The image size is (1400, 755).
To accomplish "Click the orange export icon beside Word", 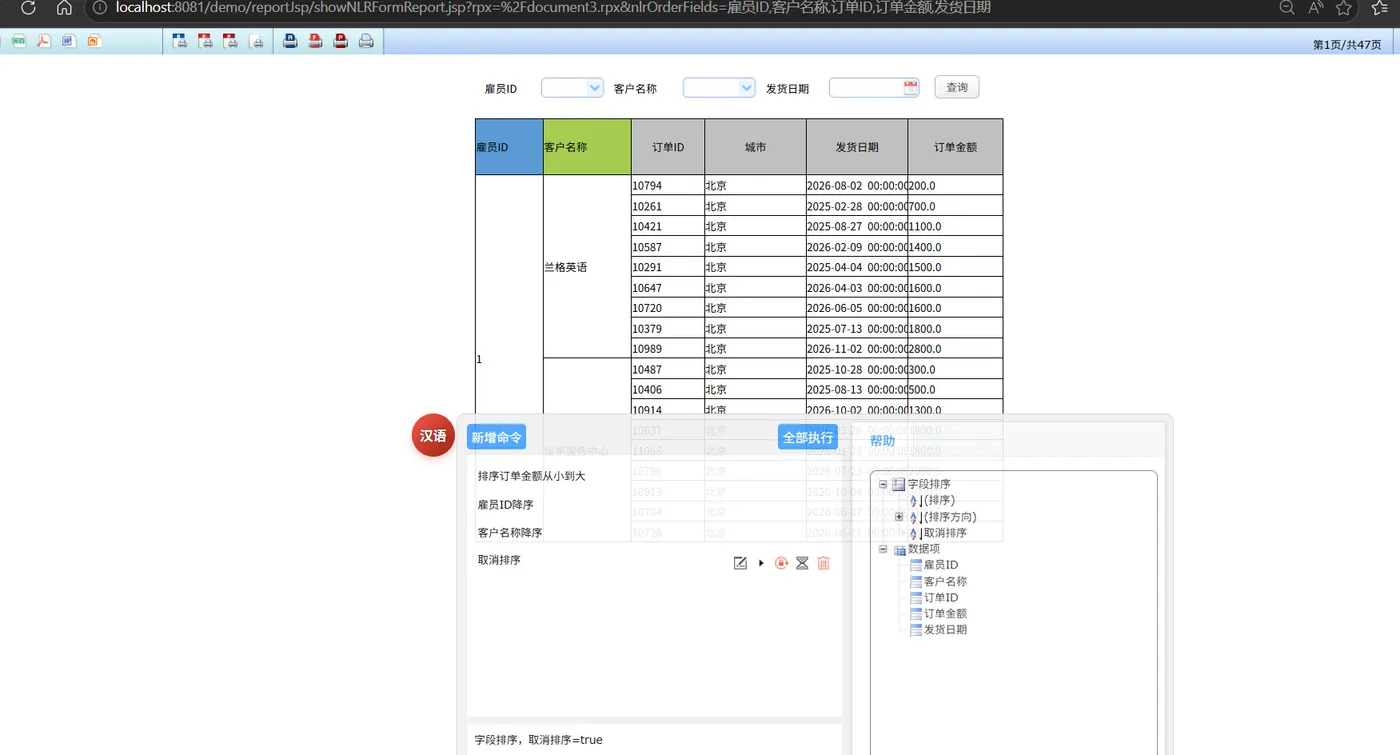I will (94, 41).
